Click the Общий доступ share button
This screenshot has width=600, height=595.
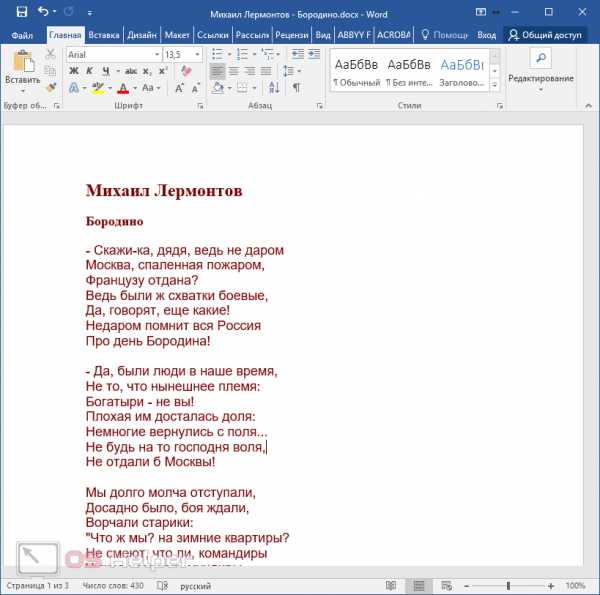coord(545,35)
